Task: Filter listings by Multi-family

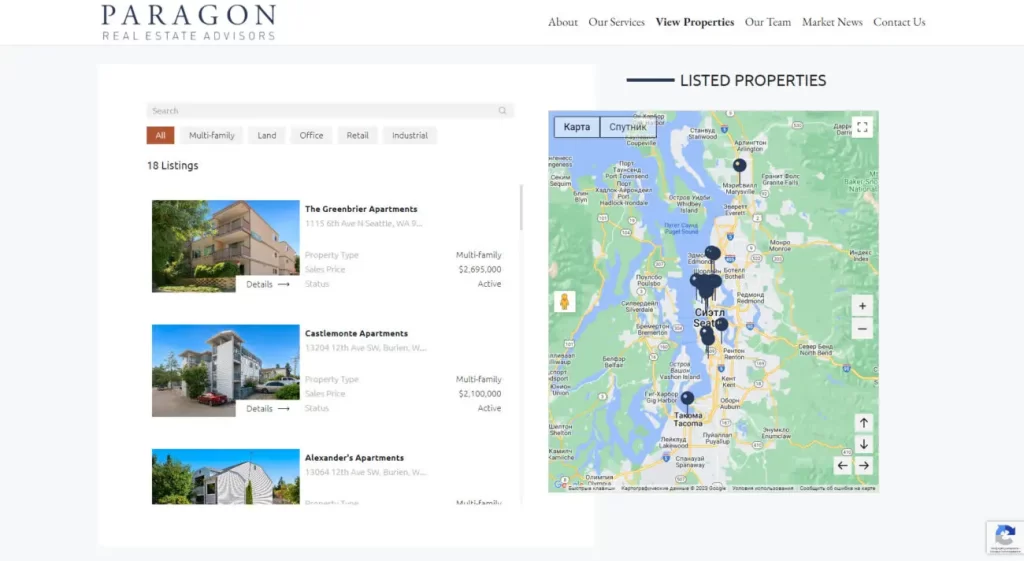Action: coord(212,135)
